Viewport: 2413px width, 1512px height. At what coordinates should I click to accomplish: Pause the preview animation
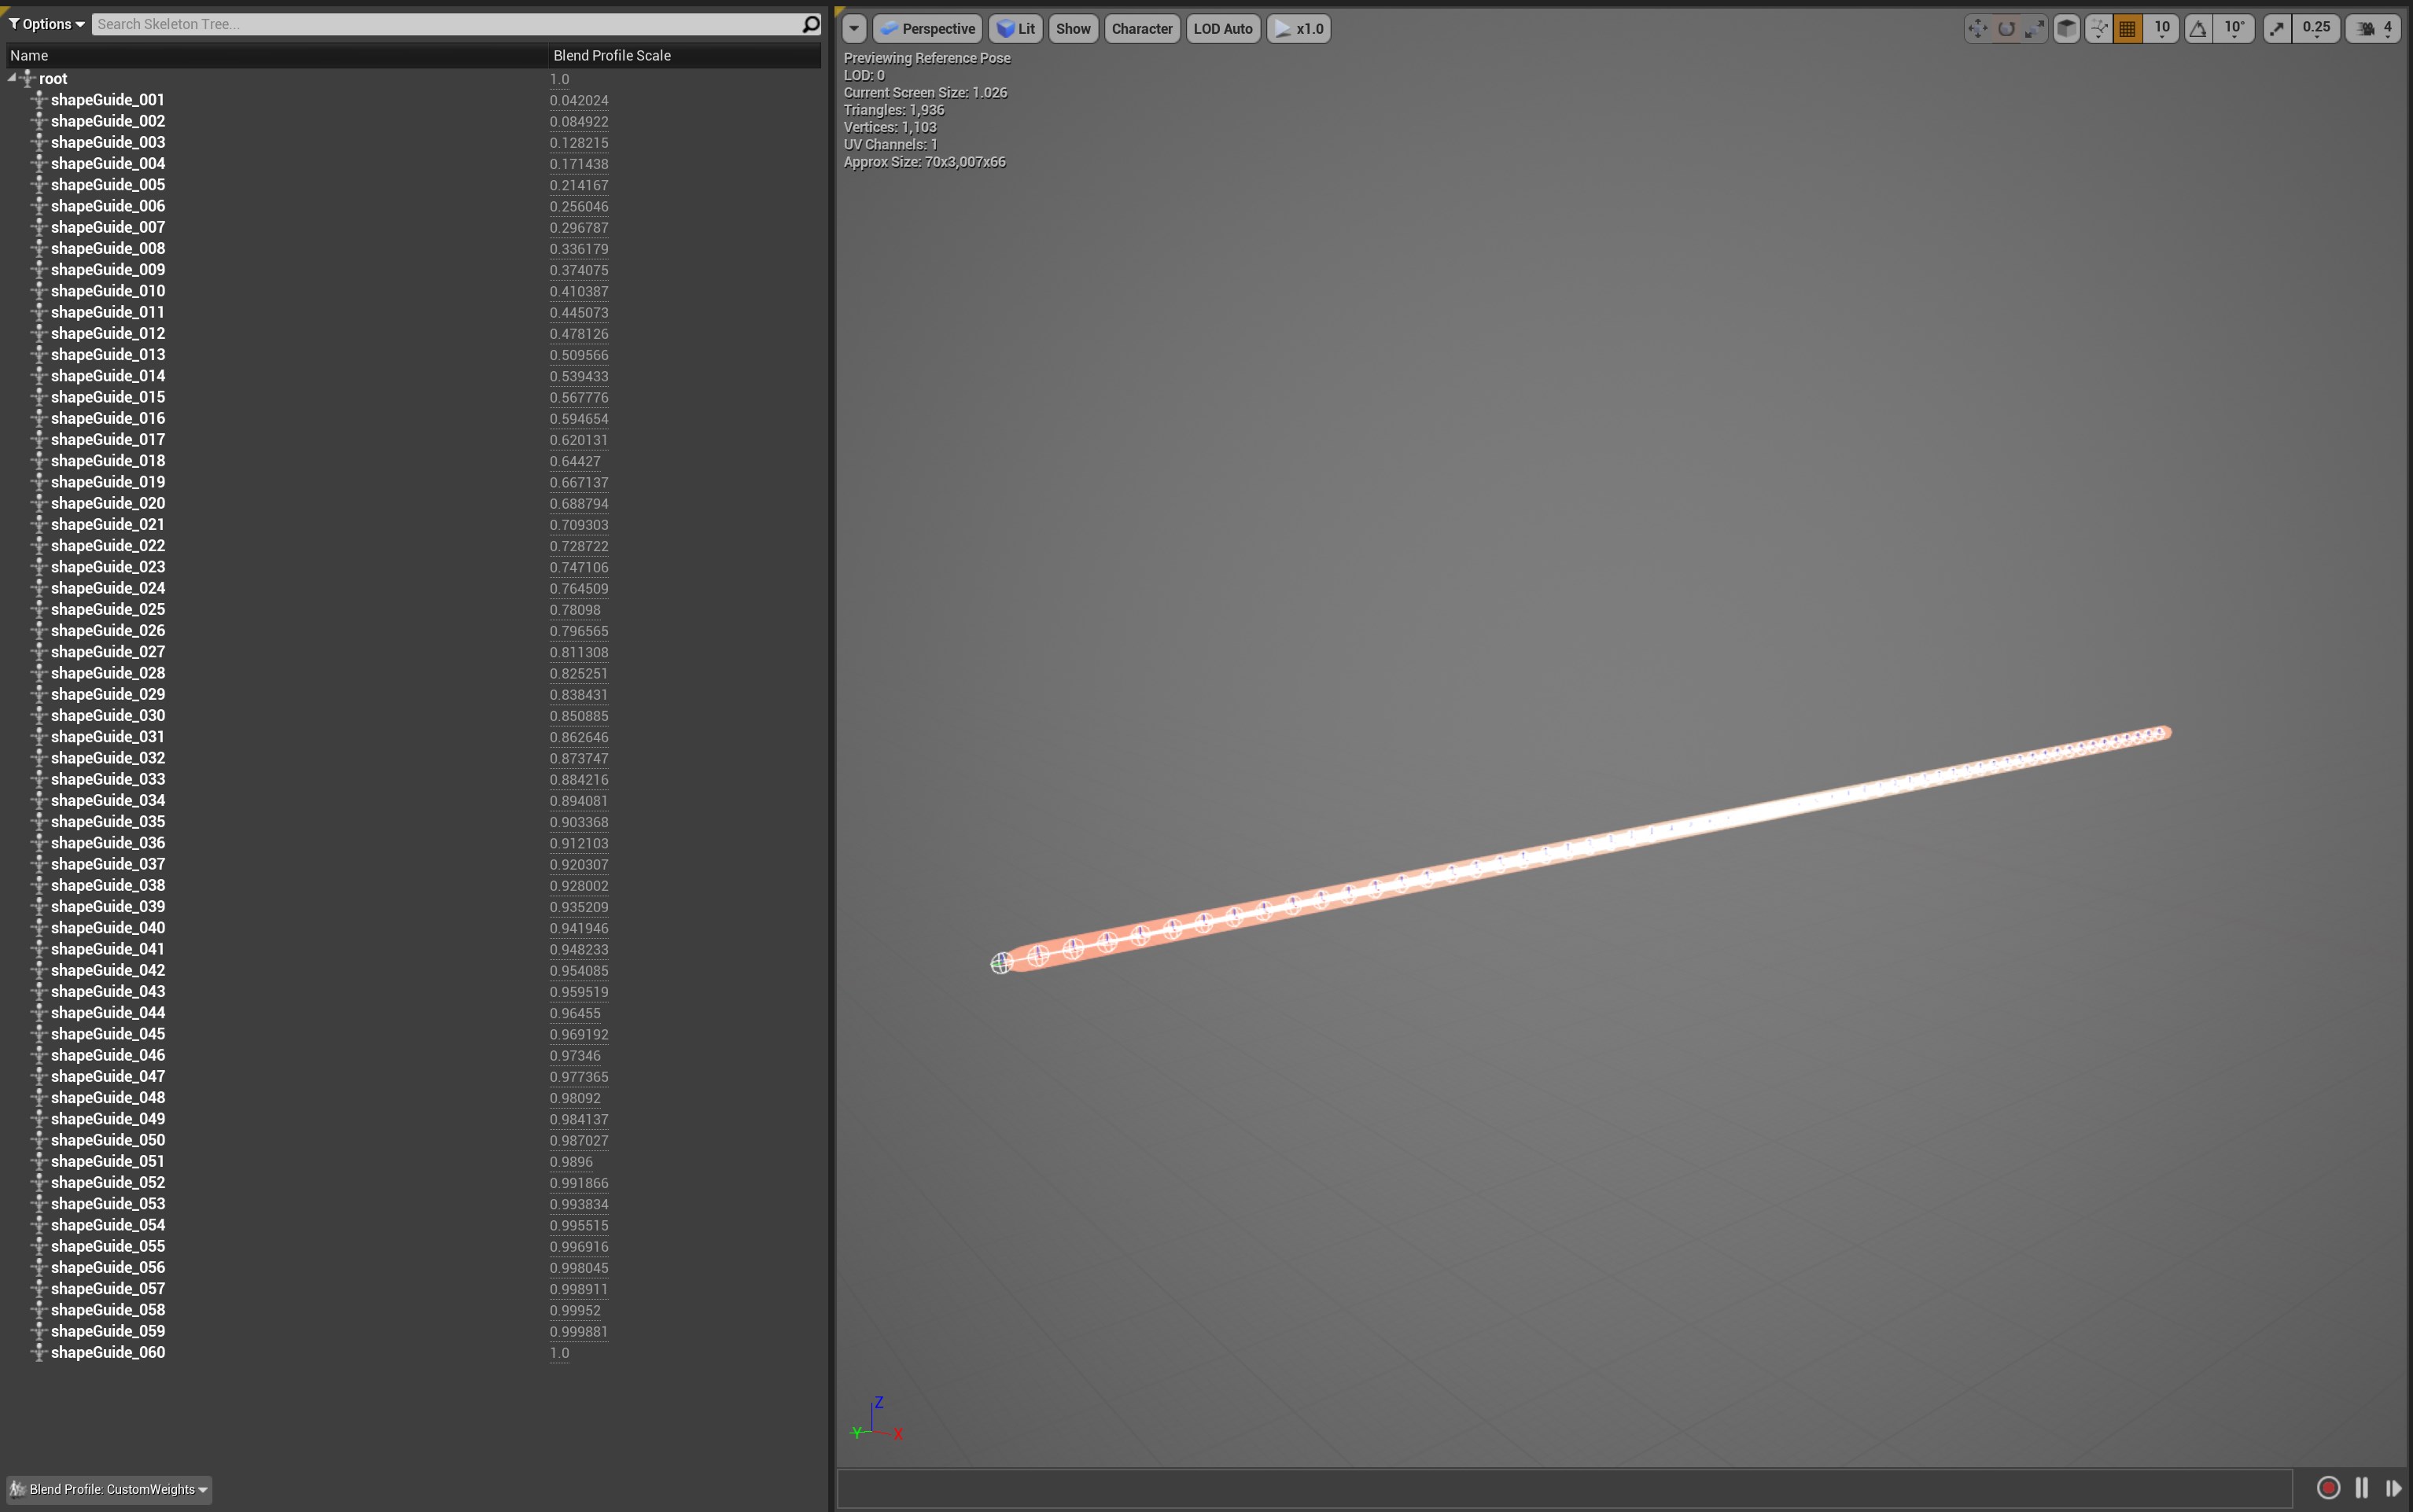pyautogui.click(x=2361, y=1488)
